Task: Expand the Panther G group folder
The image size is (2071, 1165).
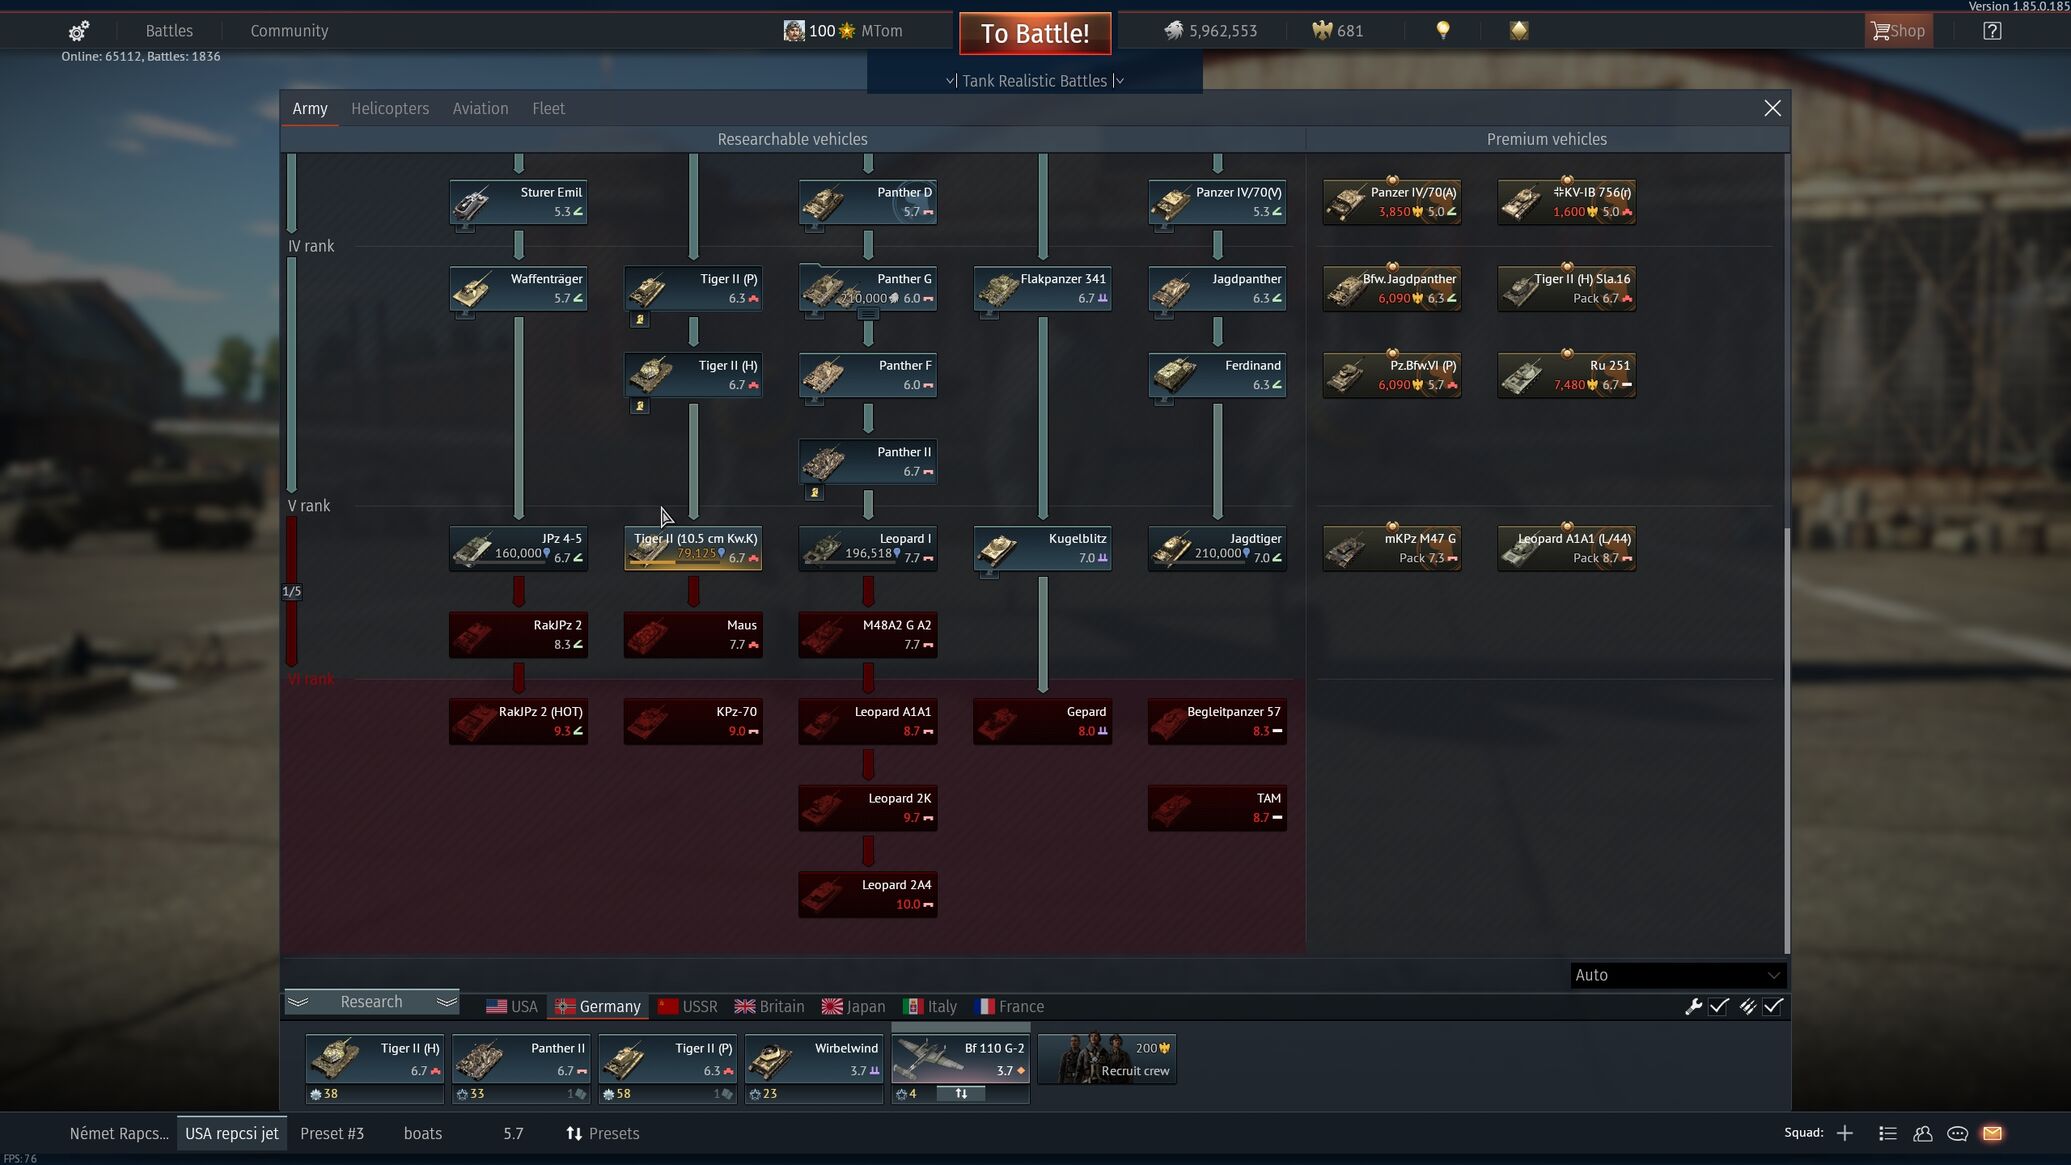Action: (x=868, y=314)
